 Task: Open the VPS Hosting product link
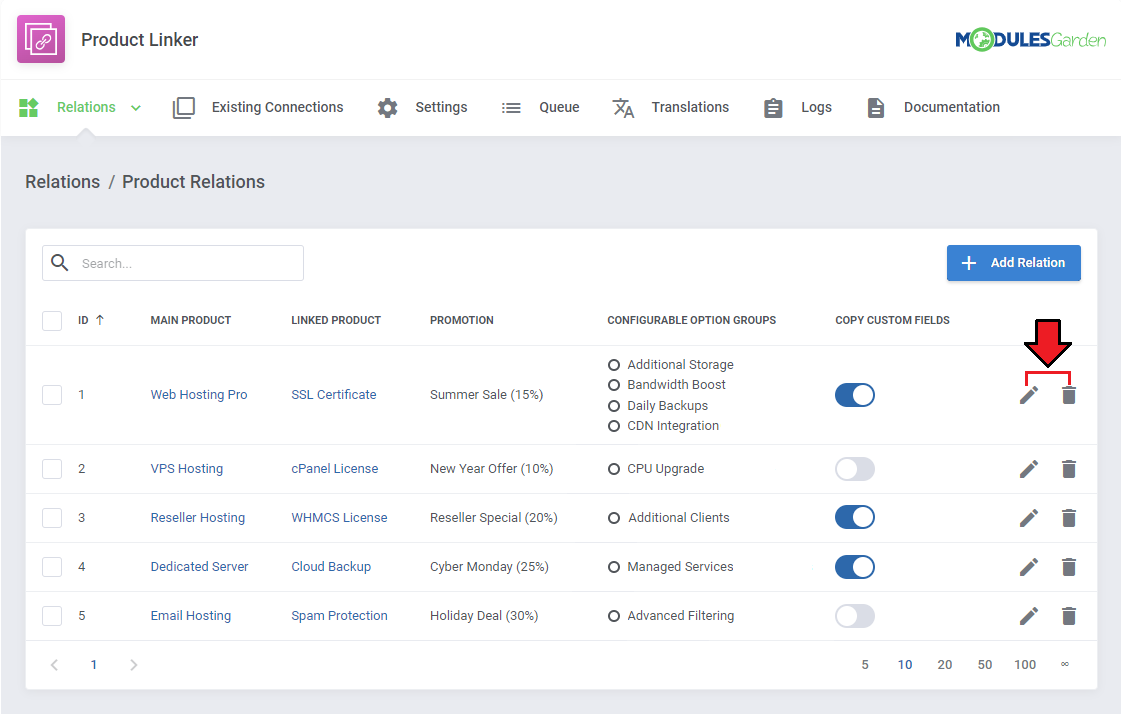[187, 469]
